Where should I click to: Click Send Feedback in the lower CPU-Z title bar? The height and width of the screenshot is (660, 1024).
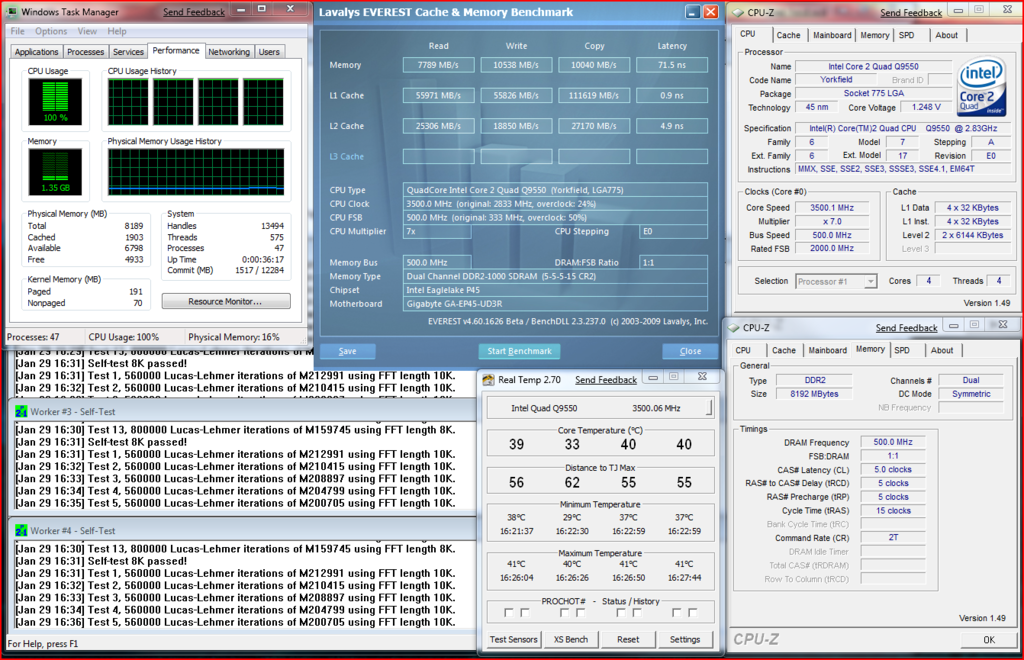pos(906,328)
